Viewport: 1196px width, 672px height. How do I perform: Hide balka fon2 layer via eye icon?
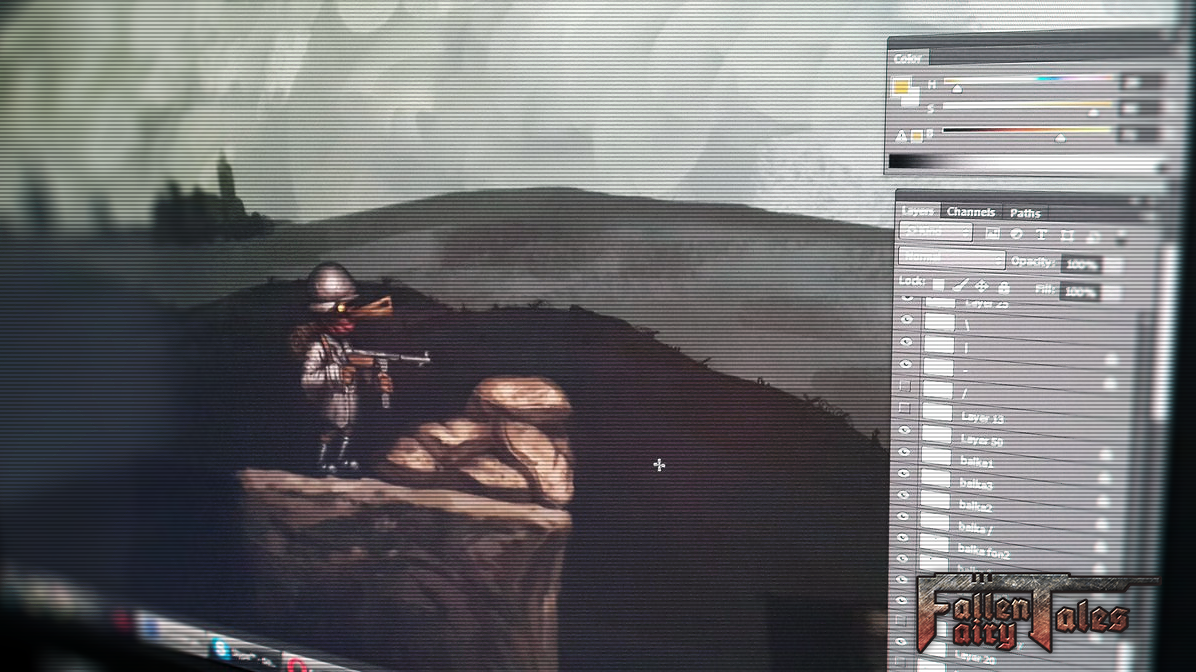(902, 537)
